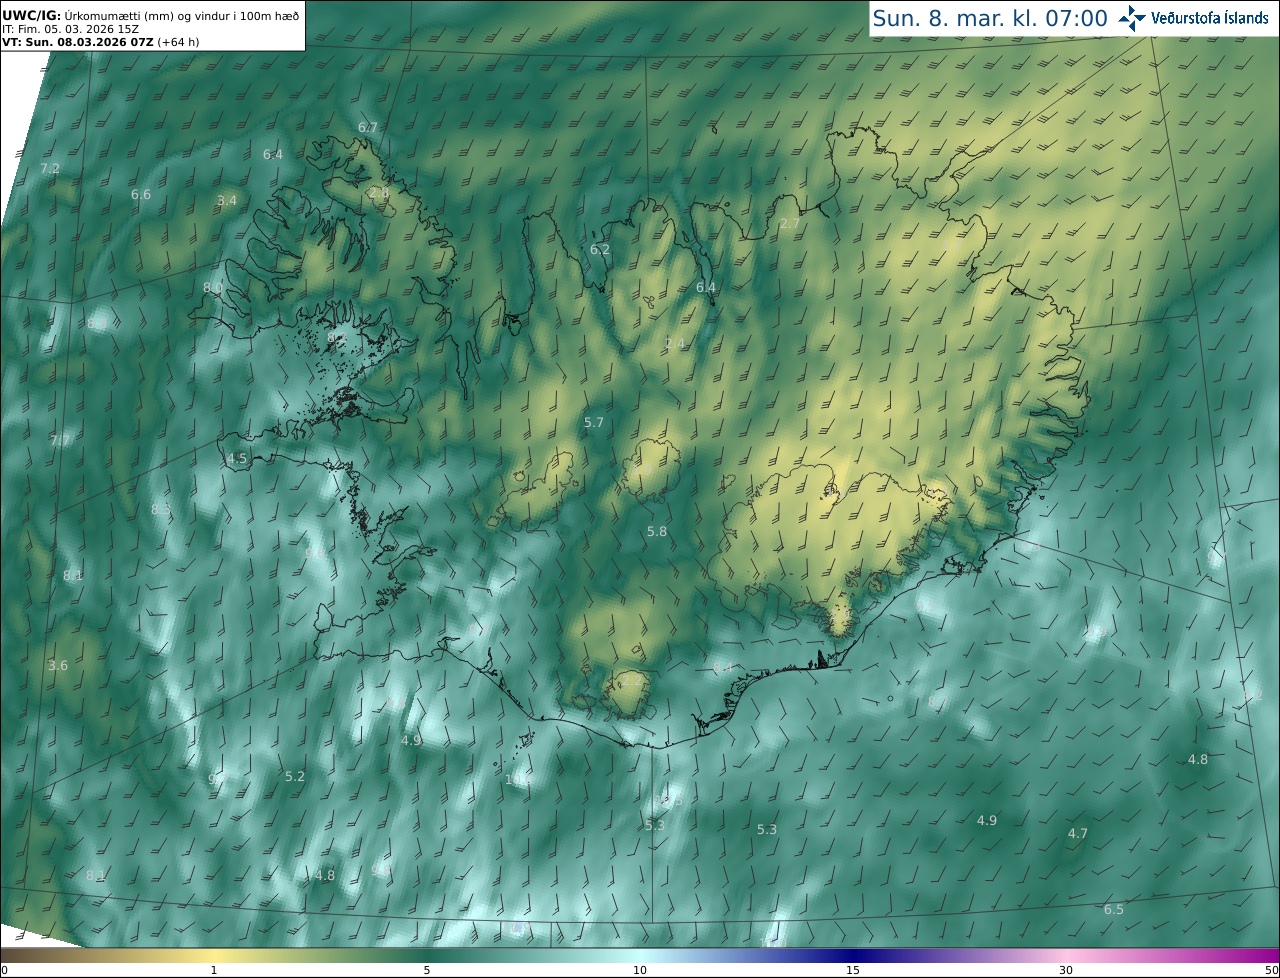
Task: Click the UWC/IG Úrkomumætti title line
Action: tap(150, 16)
